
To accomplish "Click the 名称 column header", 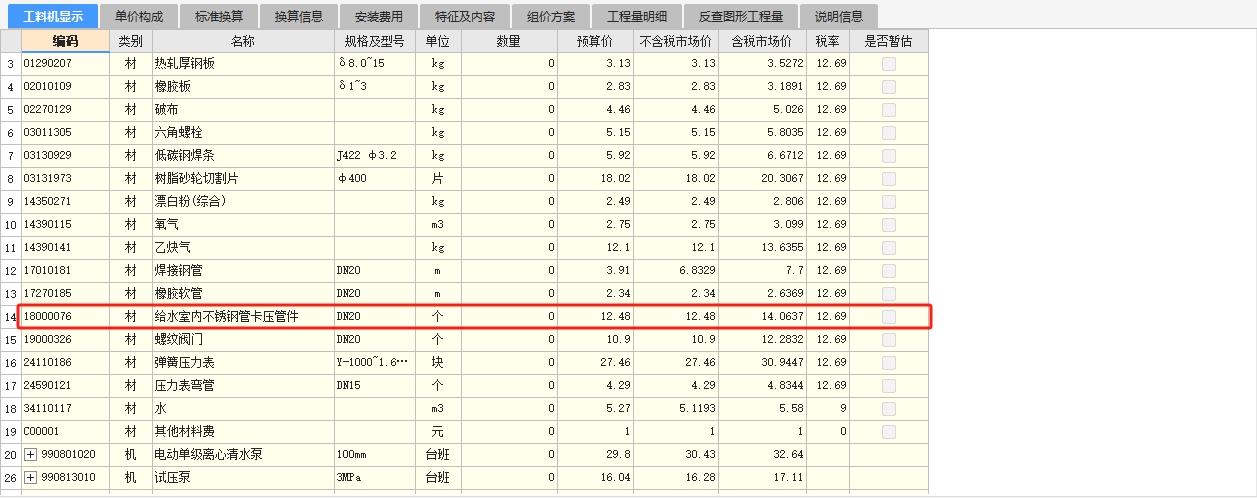I will [x=243, y=41].
